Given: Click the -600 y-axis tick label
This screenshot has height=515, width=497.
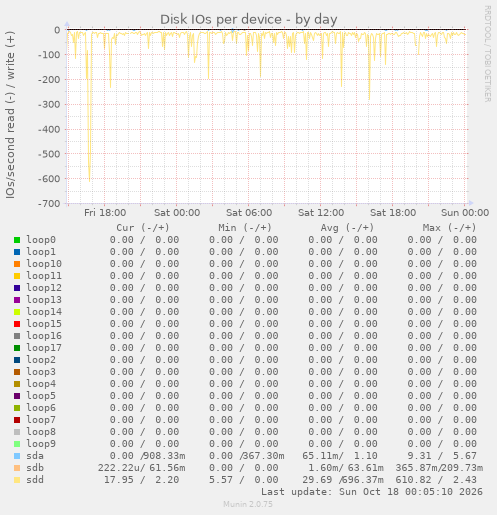Looking at the screenshot, I should click(49, 179).
